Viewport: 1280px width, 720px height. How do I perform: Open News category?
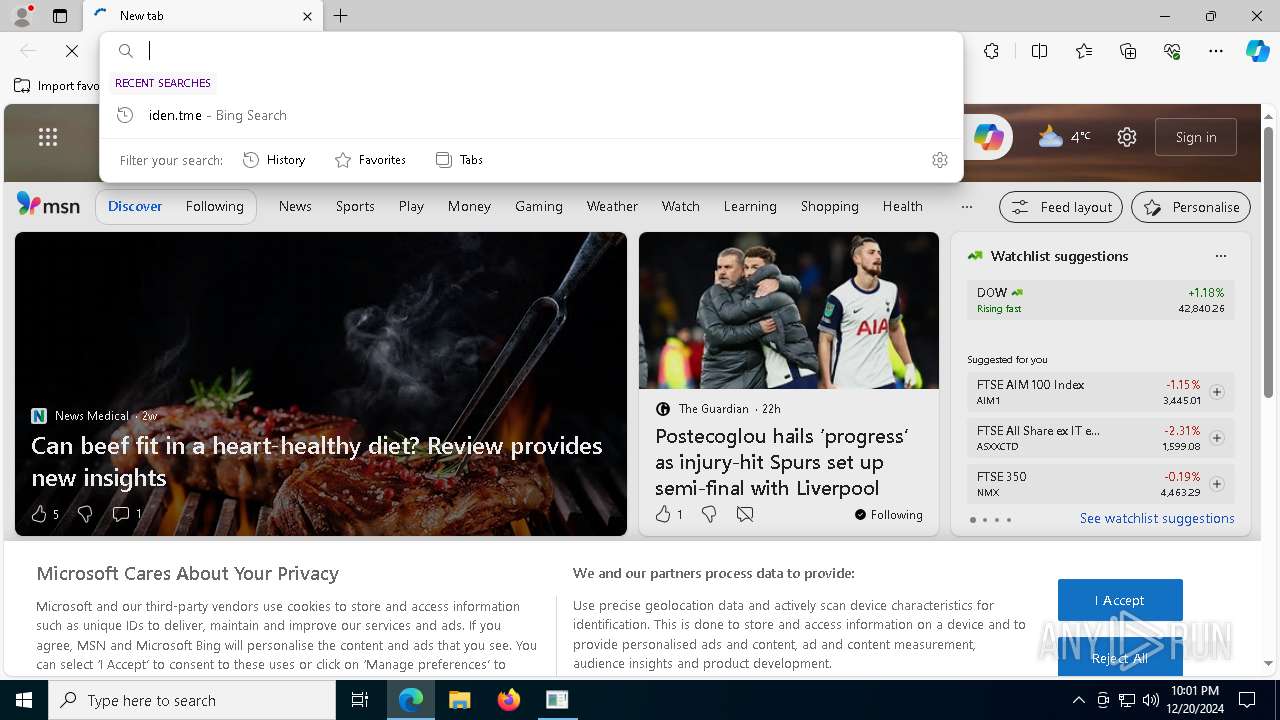click(295, 206)
